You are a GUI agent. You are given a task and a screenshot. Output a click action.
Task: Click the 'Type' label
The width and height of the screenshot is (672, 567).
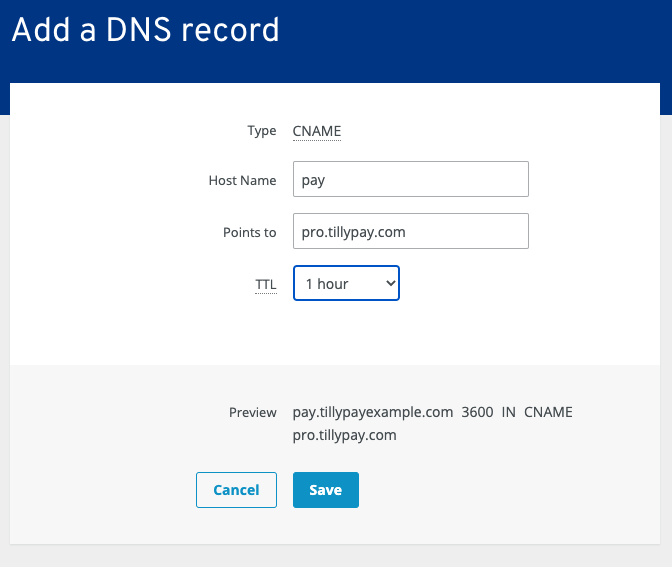click(x=261, y=131)
